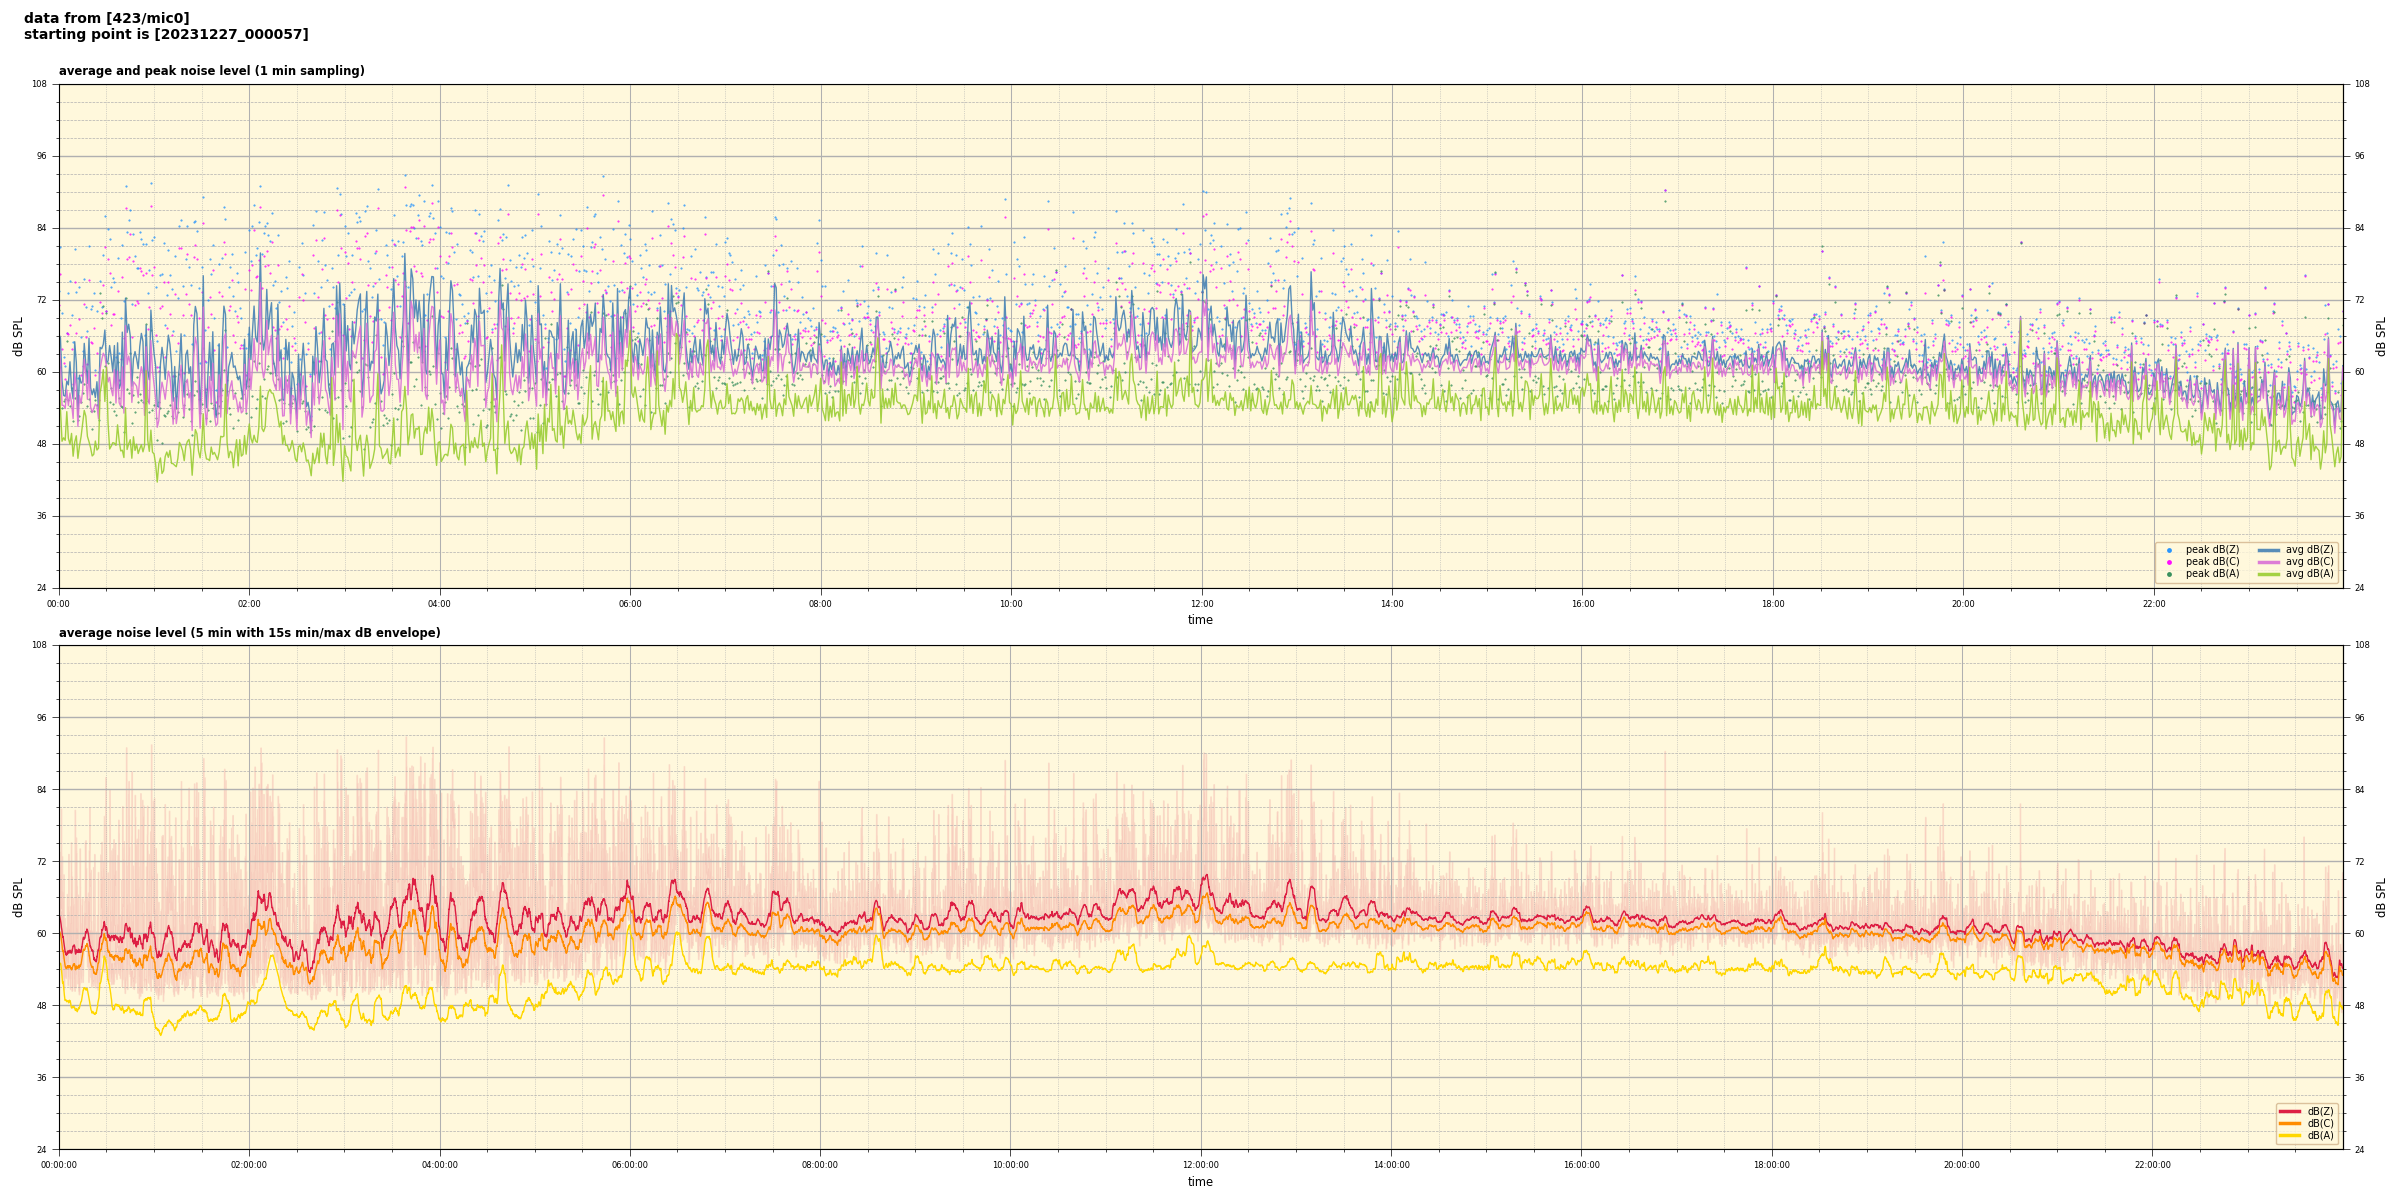Screen dimensions: 2400x1200
Task: Click the 06:00:00 tick label on the lower chart
Action: [630, 1165]
